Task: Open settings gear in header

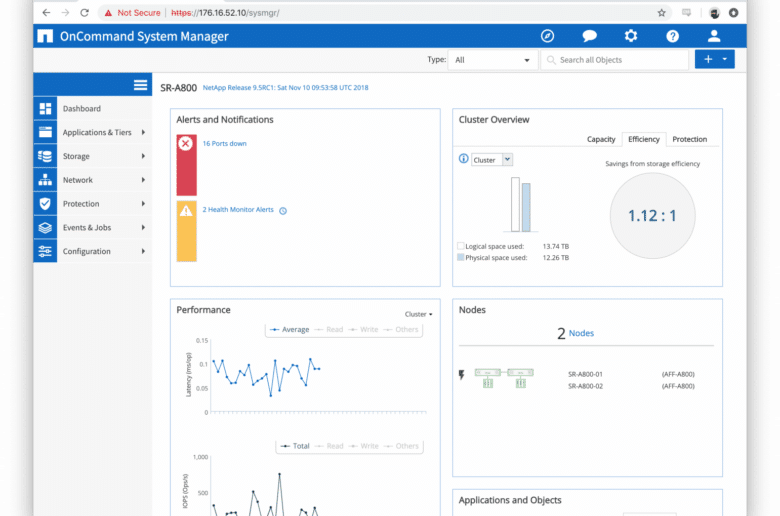Action: pyautogui.click(x=631, y=36)
